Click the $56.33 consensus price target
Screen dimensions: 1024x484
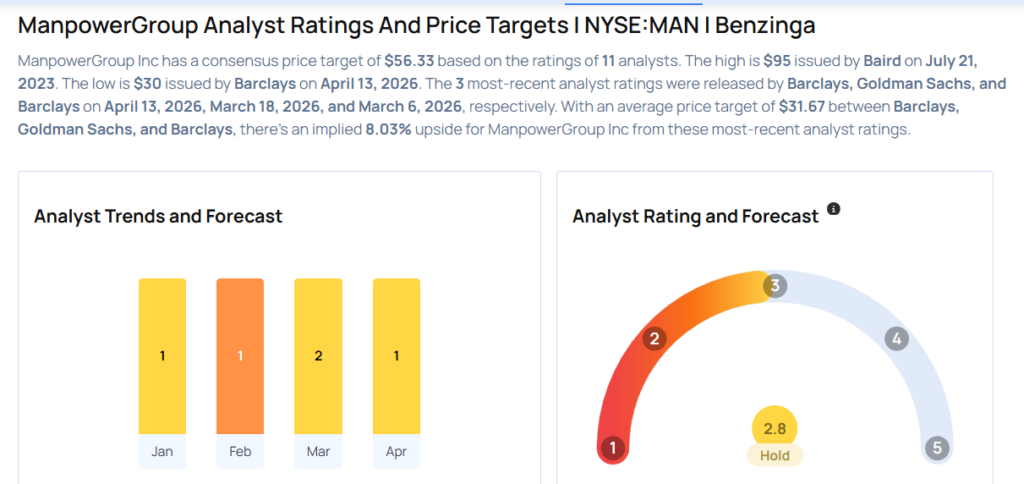pyautogui.click(x=409, y=61)
